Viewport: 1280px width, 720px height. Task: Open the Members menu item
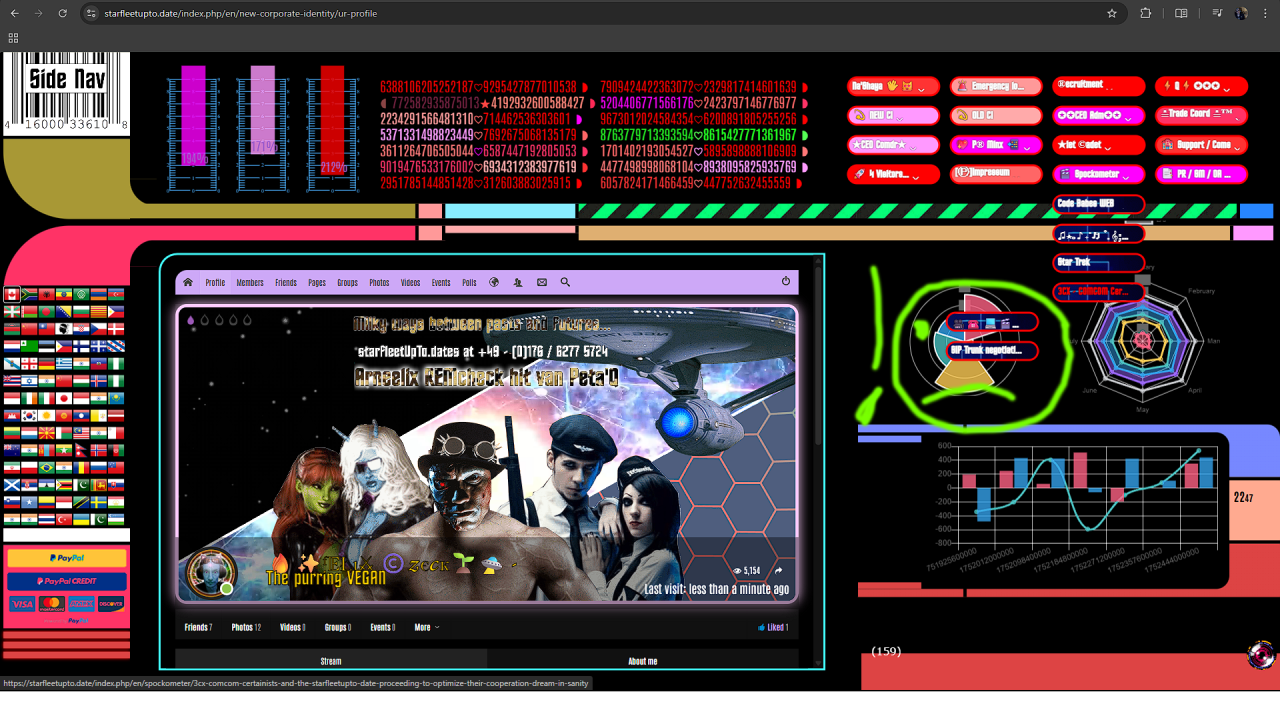(x=250, y=283)
